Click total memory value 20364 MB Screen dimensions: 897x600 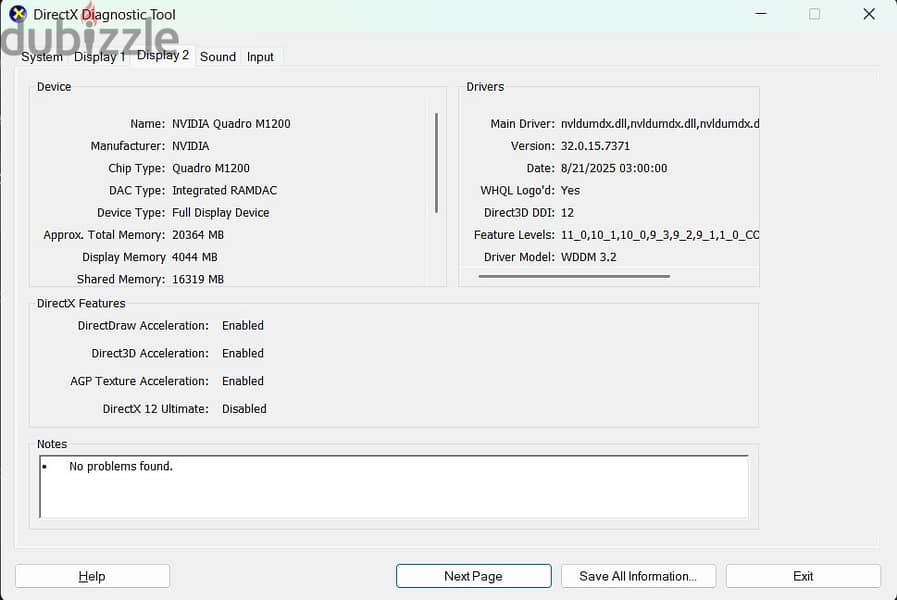[198, 235]
